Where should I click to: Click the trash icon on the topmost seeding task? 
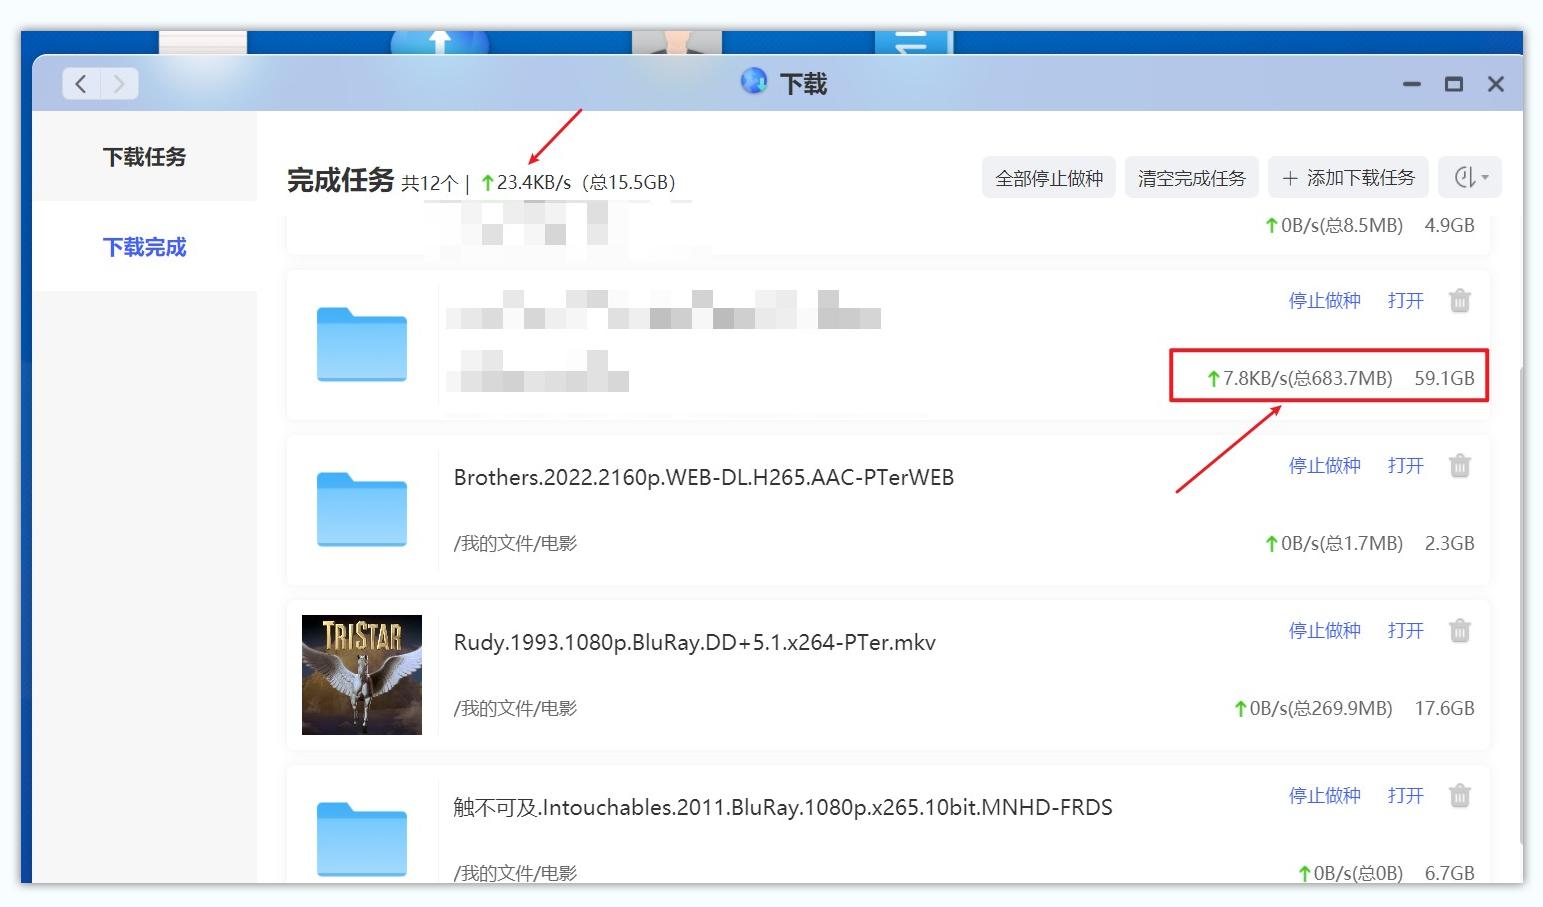point(1459,300)
